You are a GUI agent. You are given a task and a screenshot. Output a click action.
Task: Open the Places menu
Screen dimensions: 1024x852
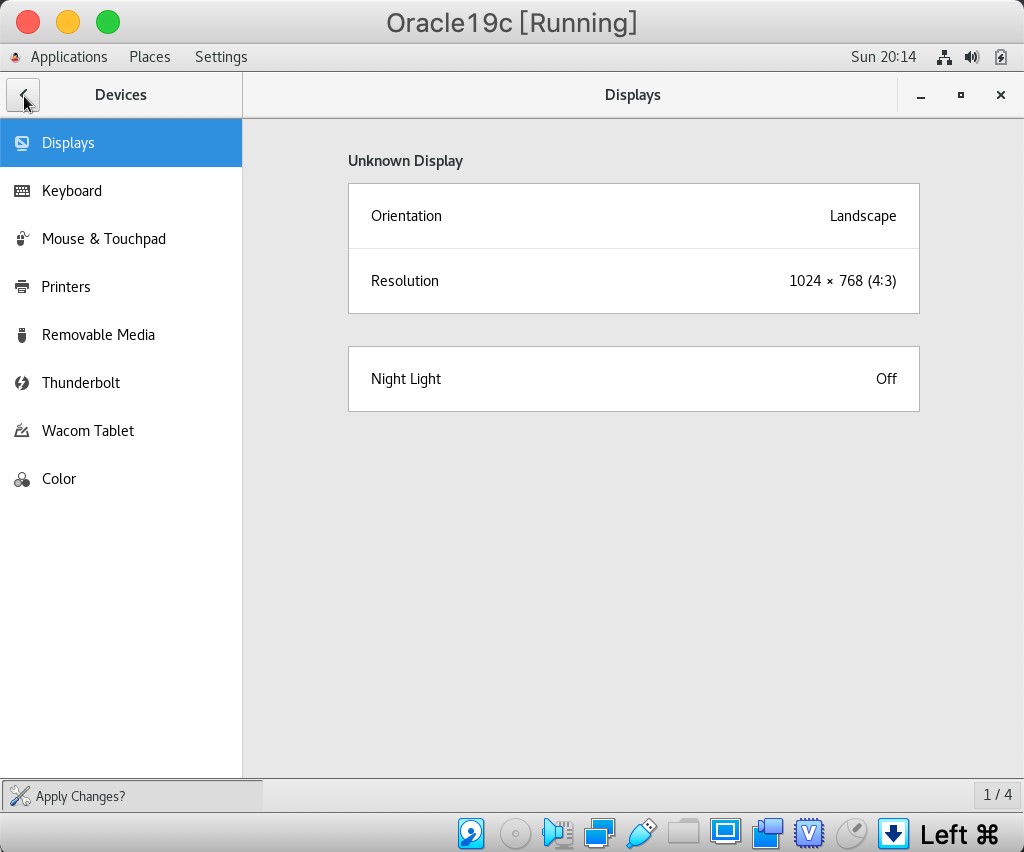point(150,57)
